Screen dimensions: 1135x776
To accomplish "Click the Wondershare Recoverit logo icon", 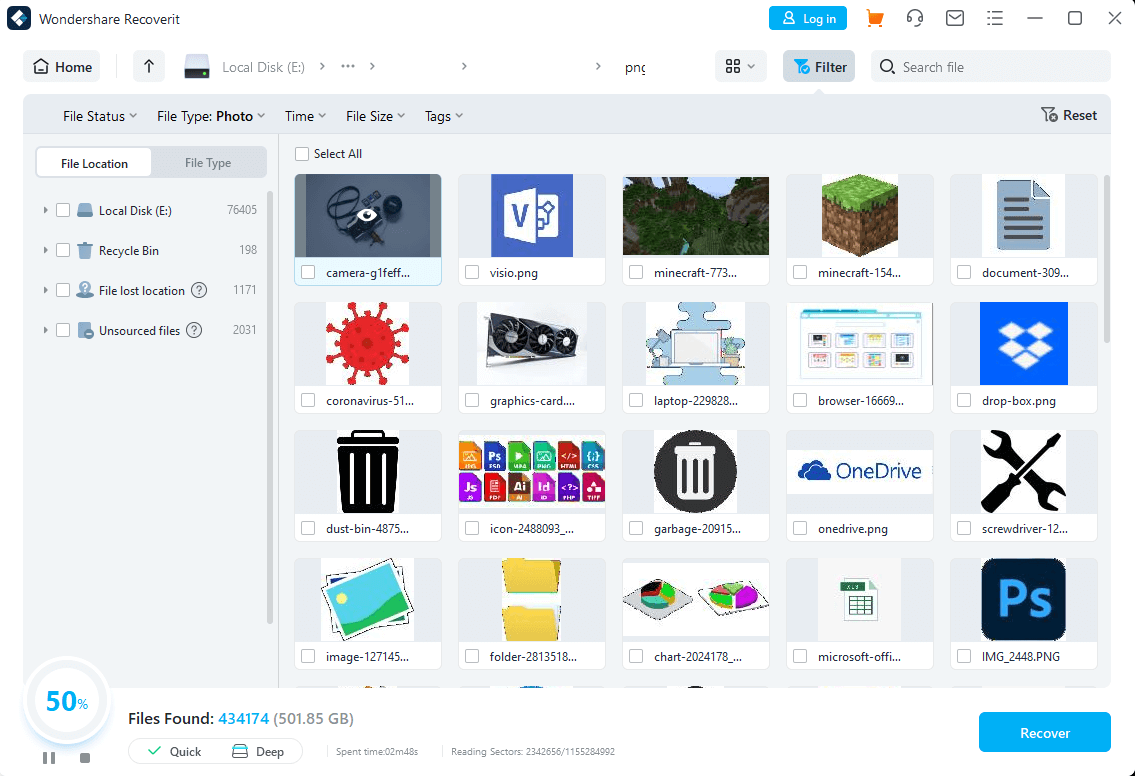I will tap(19, 18).
